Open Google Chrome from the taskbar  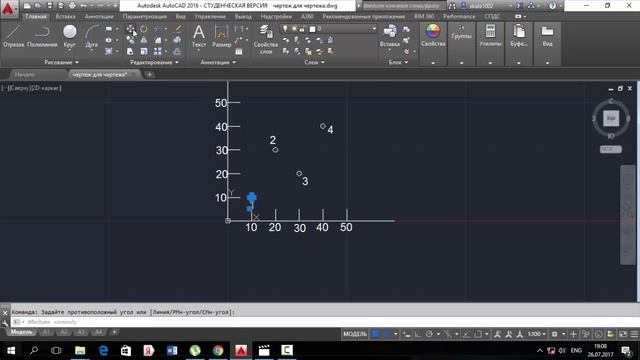[218, 350]
